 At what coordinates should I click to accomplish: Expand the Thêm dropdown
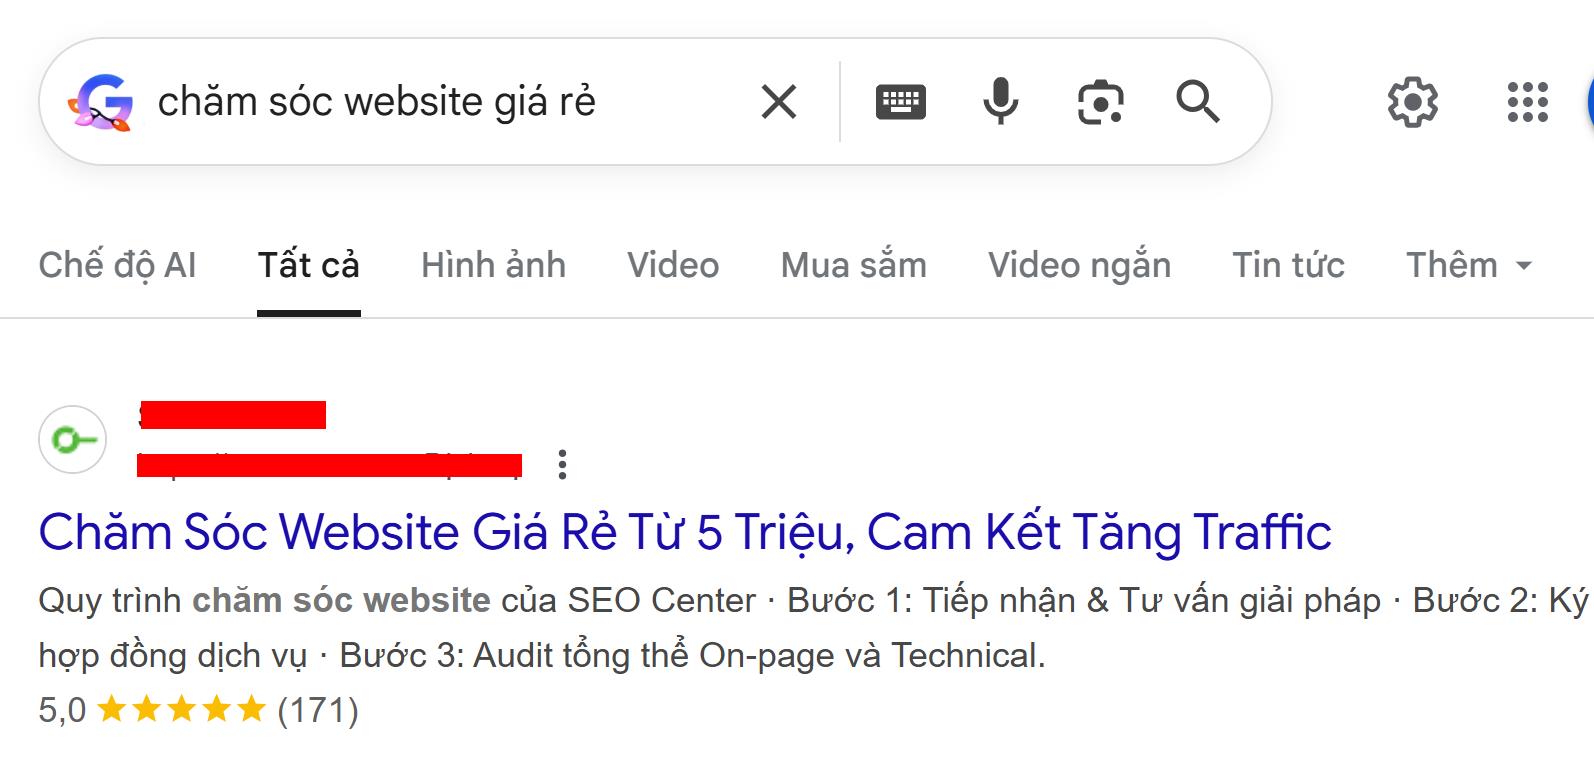1468,264
